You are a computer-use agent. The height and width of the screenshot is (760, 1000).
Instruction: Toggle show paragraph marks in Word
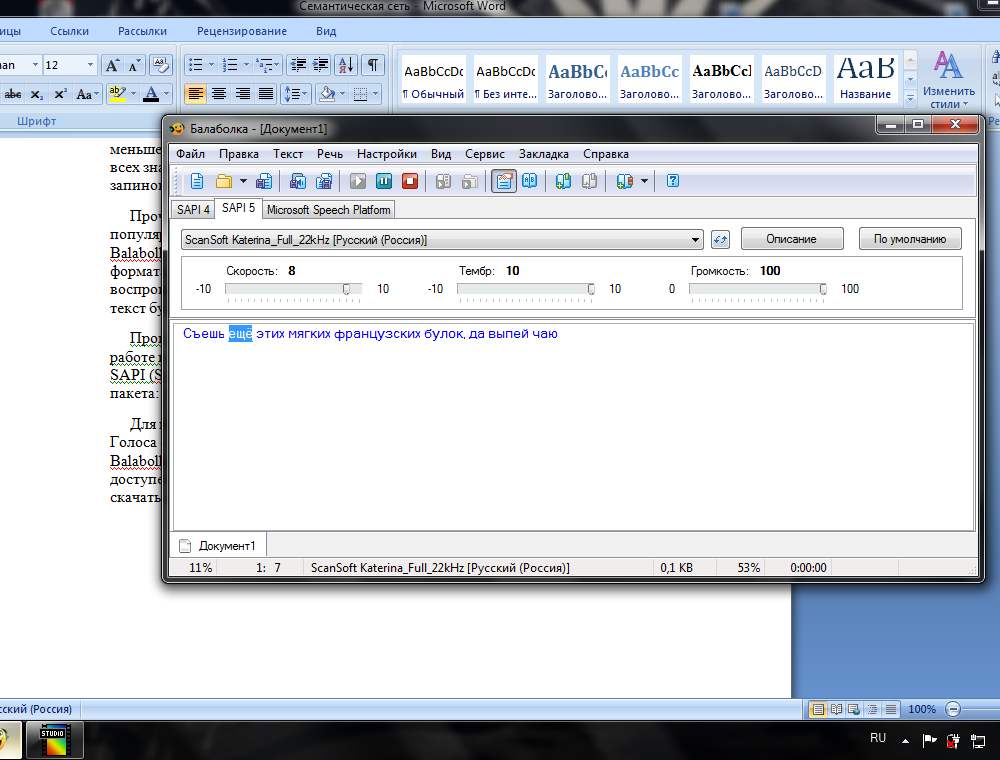(x=372, y=65)
